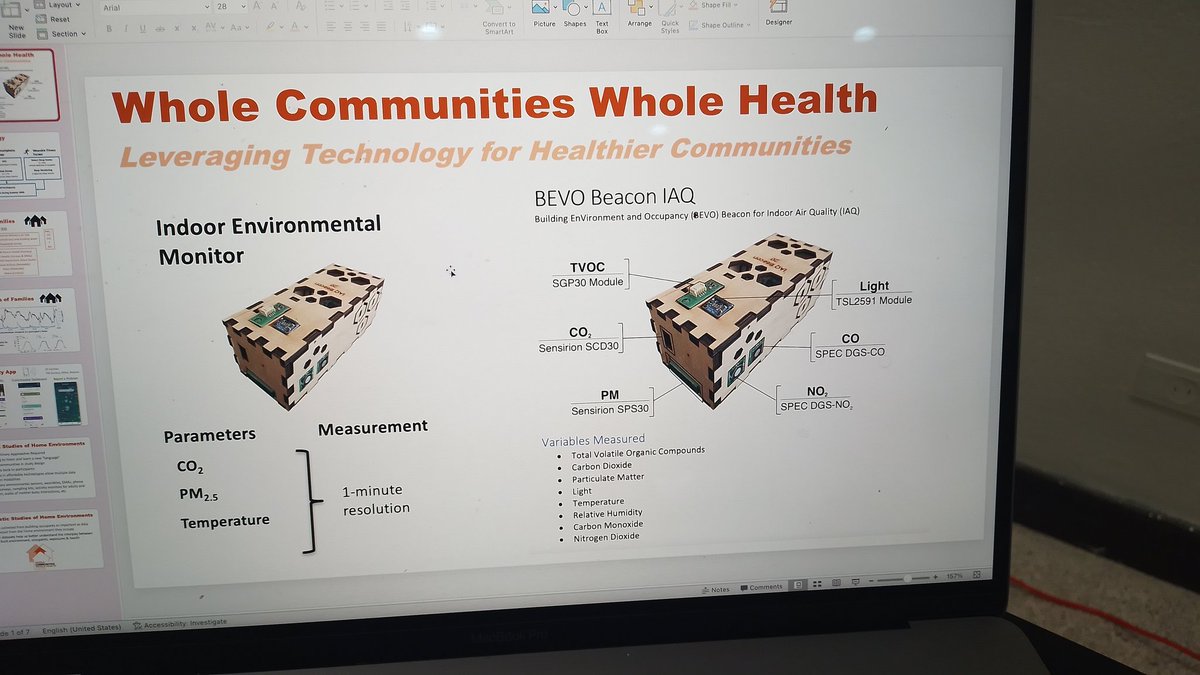
Task: Start the Slide Show
Action: coord(855,582)
